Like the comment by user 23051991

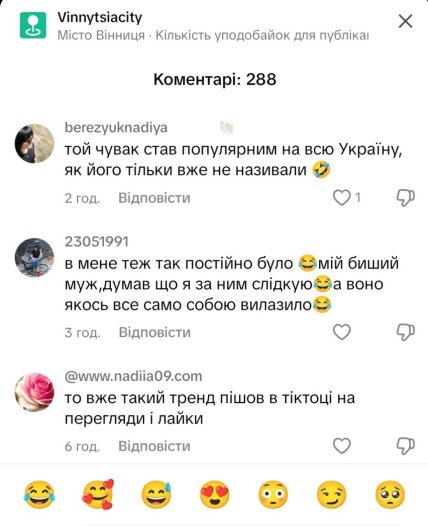(x=342, y=332)
